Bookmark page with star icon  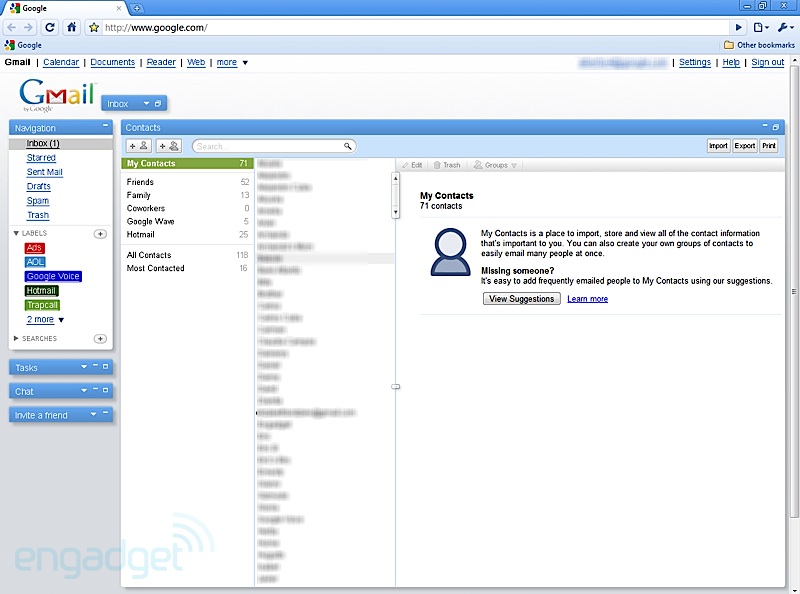94,28
